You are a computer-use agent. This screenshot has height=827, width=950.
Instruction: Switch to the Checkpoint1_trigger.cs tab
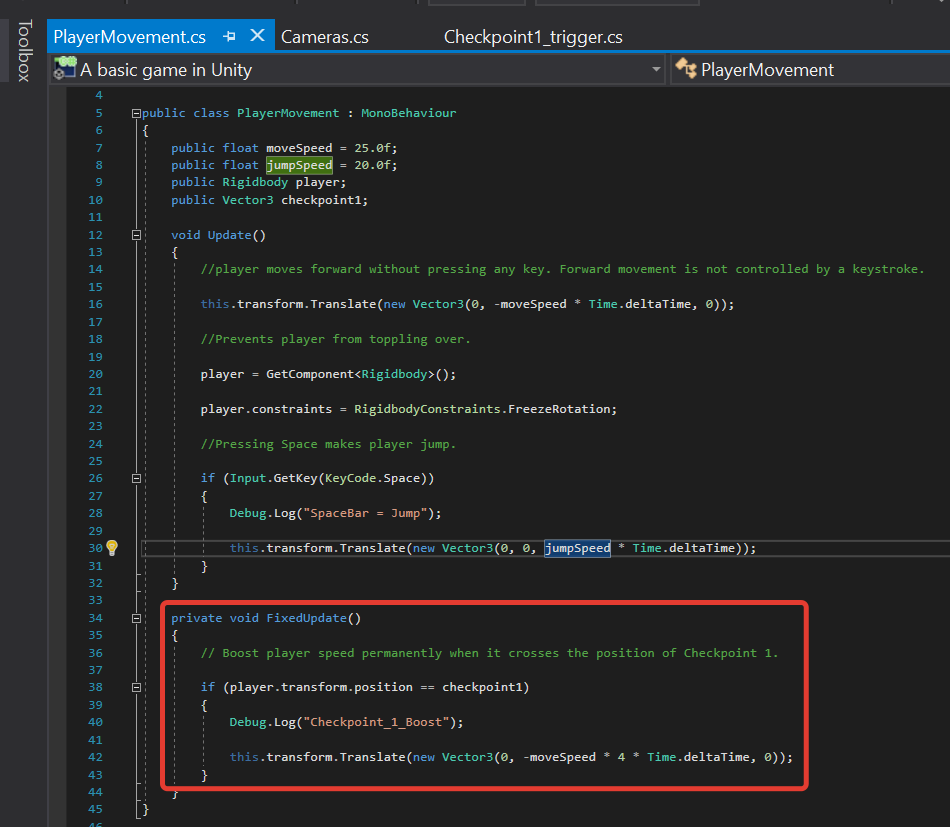click(x=533, y=37)
